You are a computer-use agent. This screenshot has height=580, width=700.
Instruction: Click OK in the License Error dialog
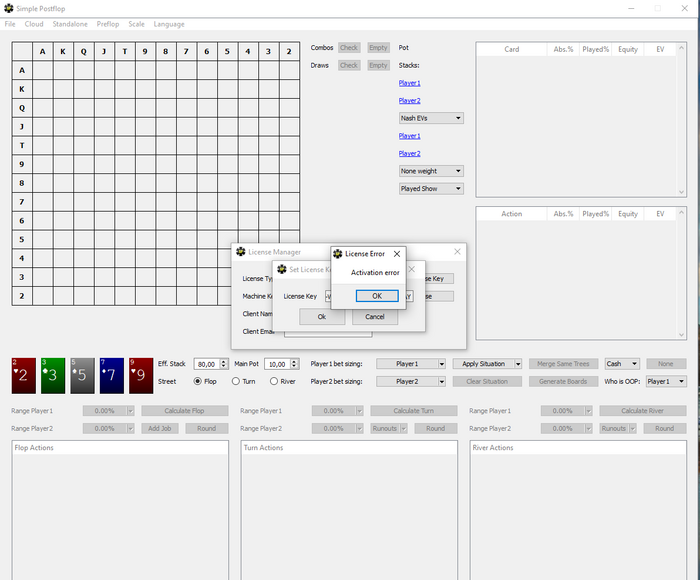[x=377, y=296]
